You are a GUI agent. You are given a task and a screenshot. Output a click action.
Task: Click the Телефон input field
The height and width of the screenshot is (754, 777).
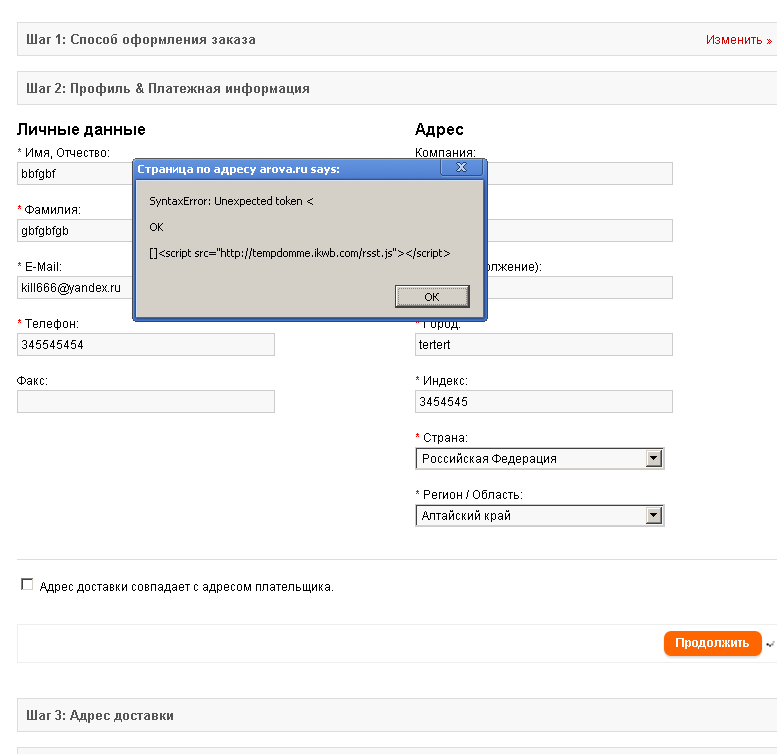[x=146, y=344]
